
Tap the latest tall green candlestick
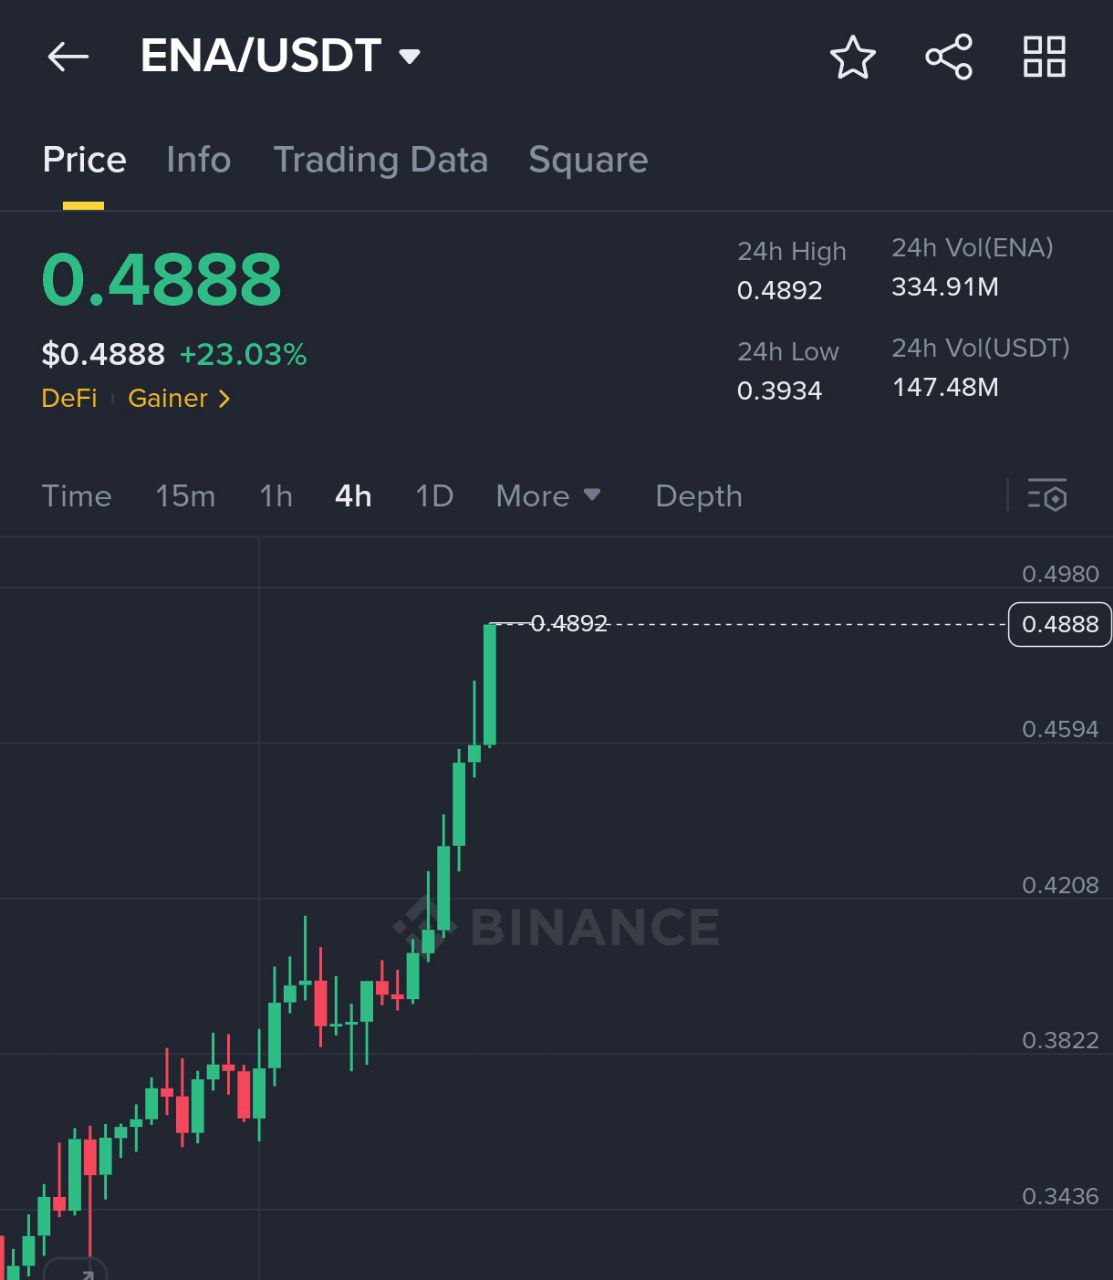click(490, 685)
